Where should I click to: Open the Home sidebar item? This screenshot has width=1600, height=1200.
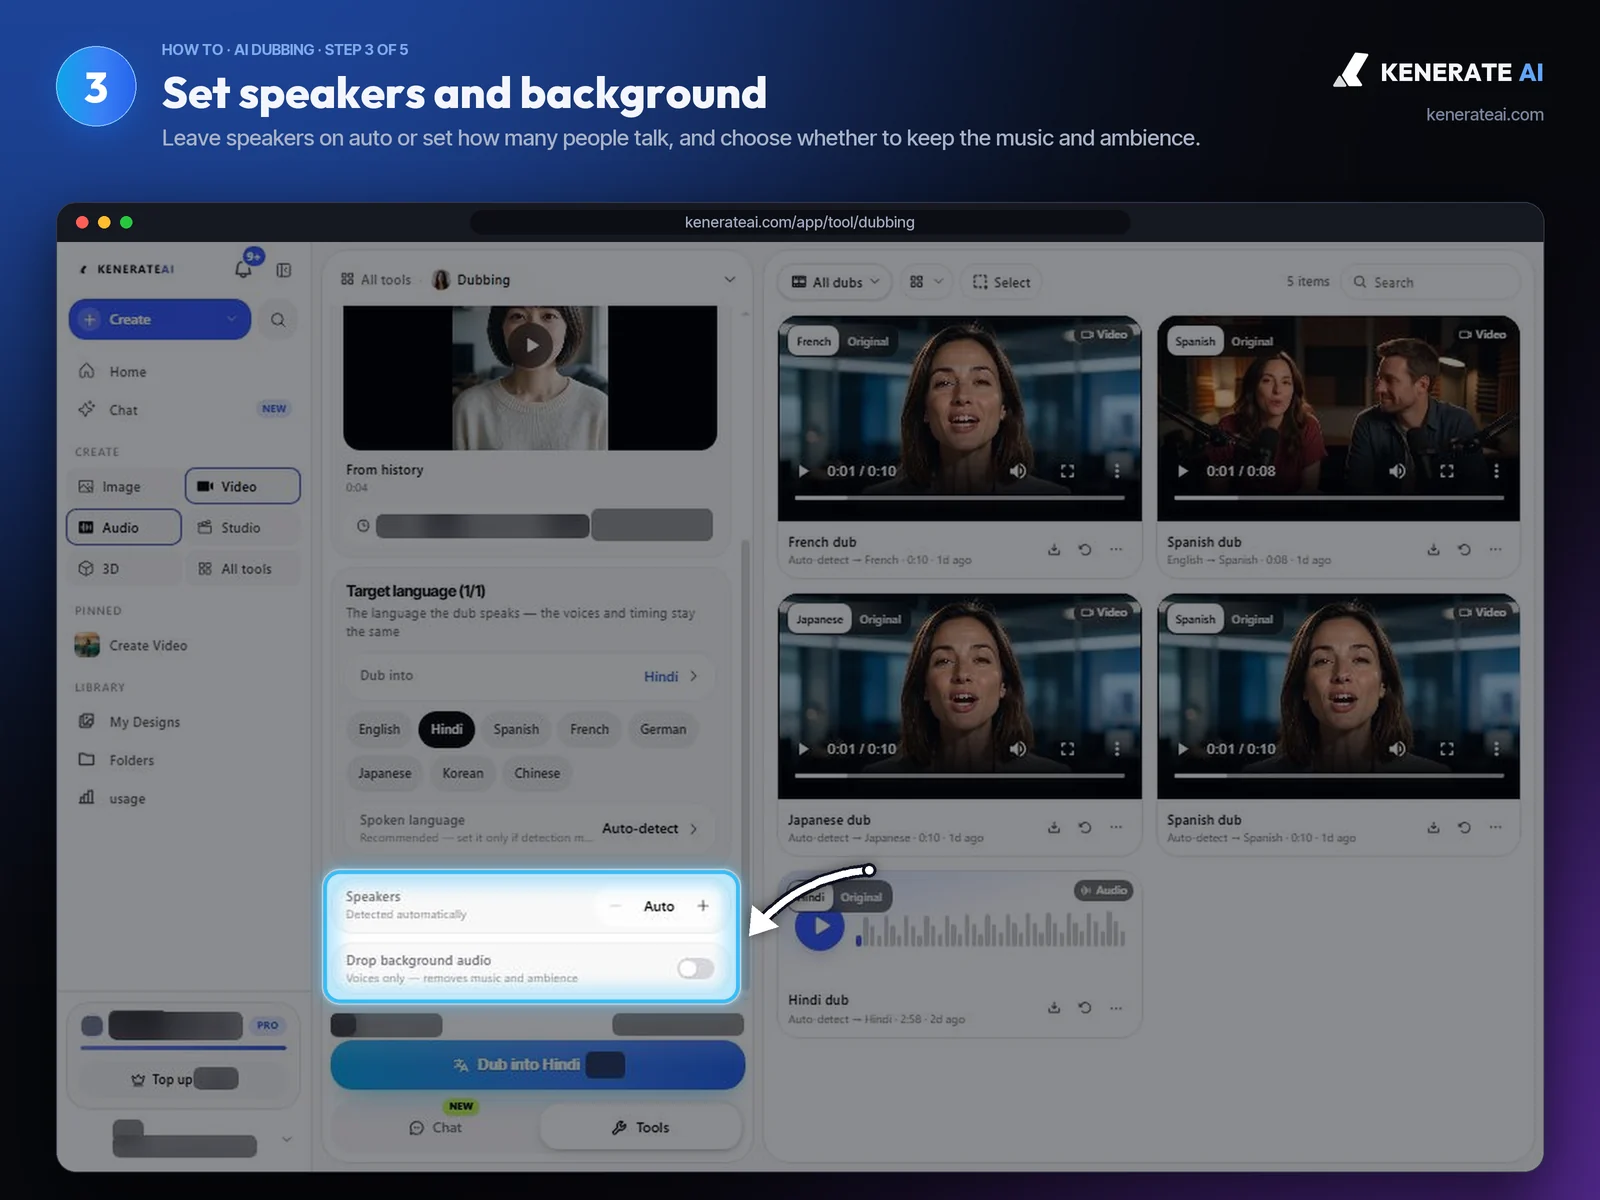click(128, 372)
